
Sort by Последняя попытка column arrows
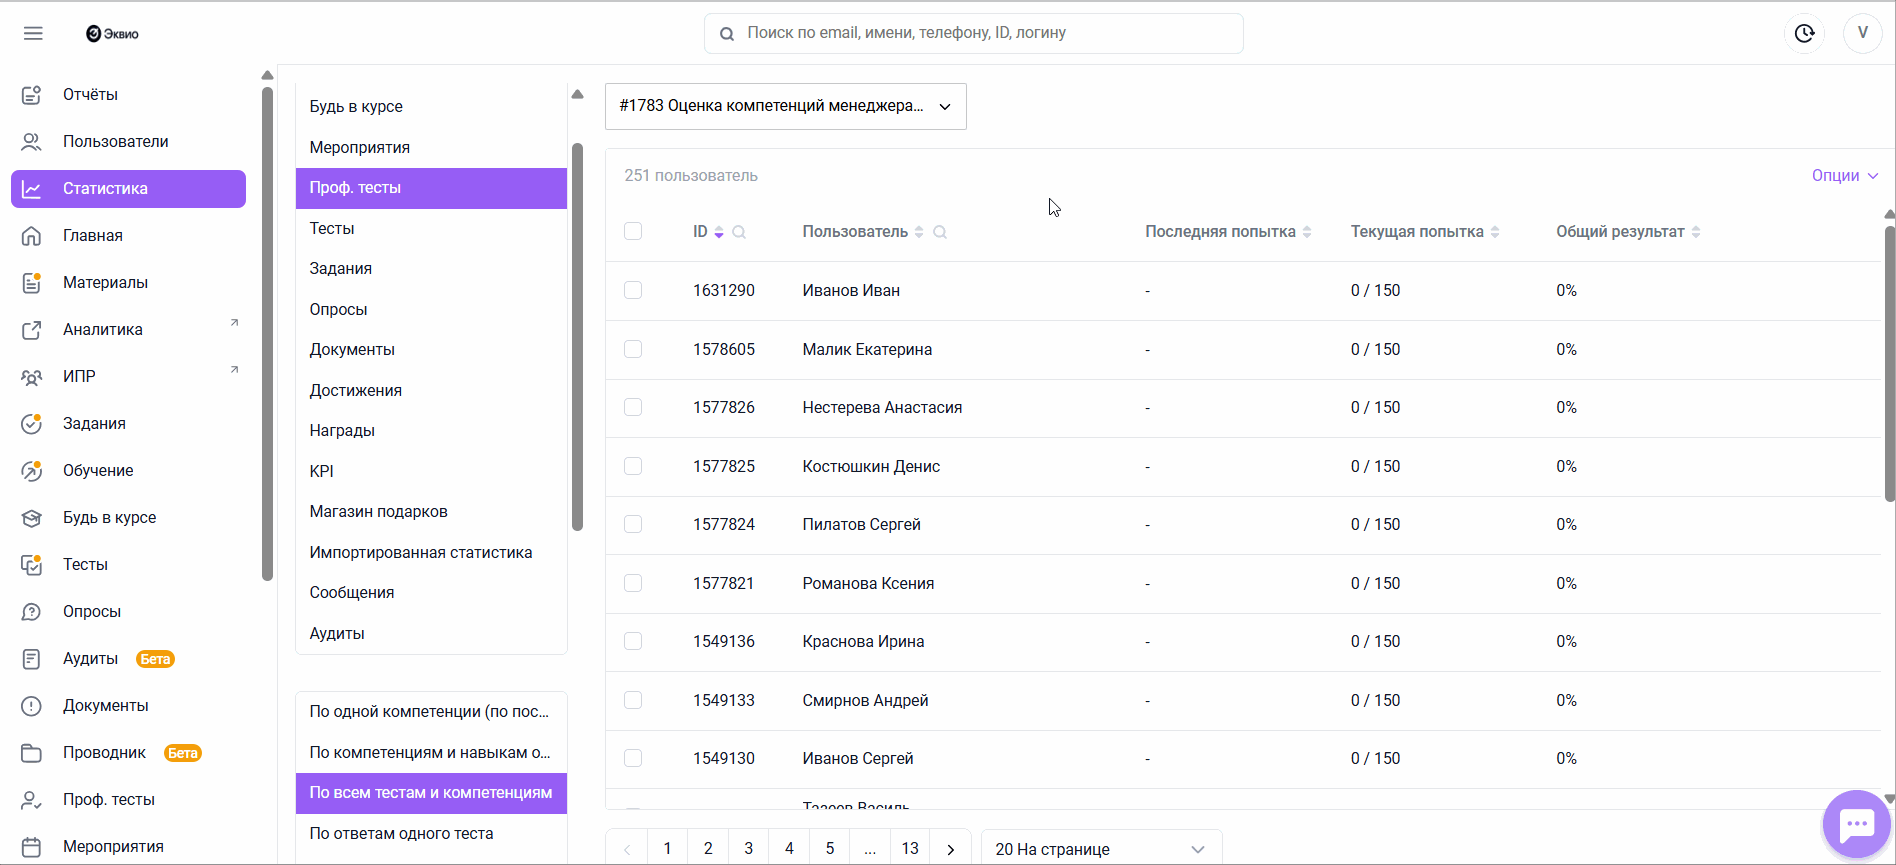tap(1307, 232)
